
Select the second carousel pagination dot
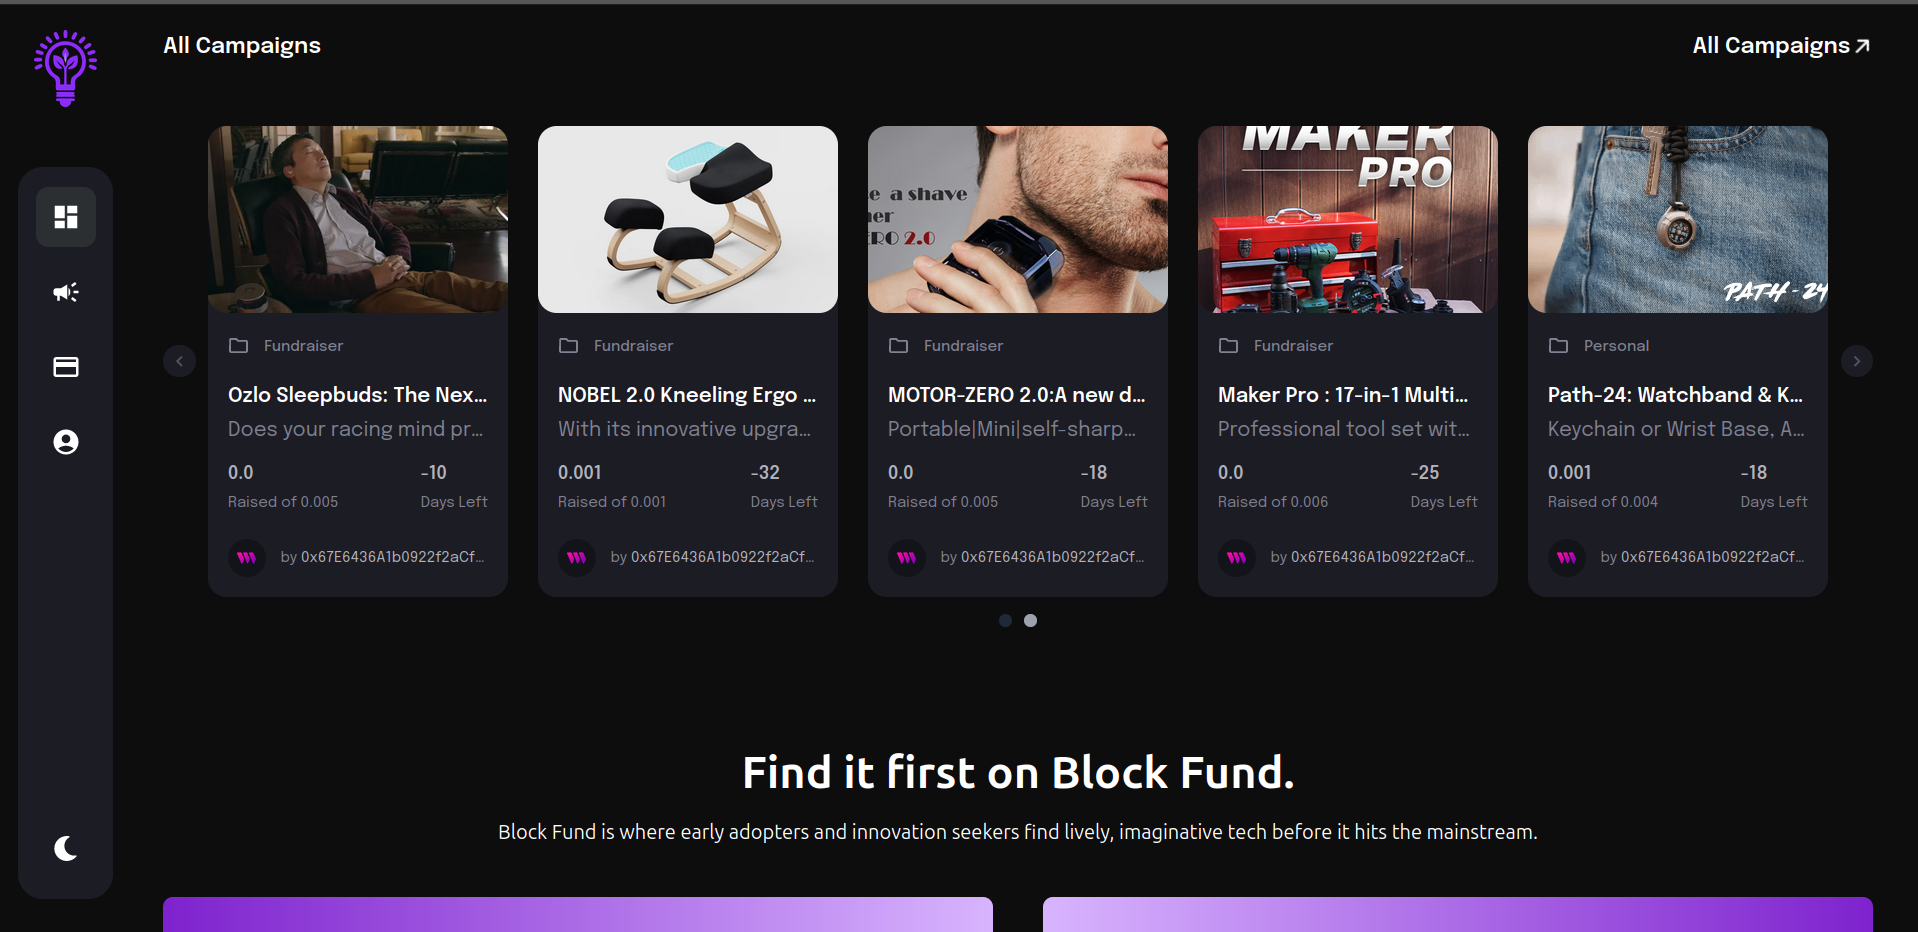pyautogui.click(x=1030, y=621)
